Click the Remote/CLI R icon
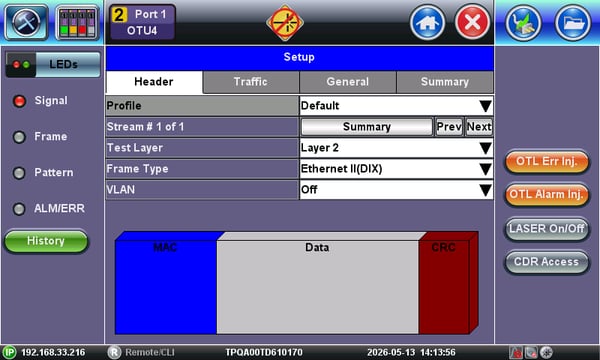The height and width of the screenshot is (360, 600). pos(114,352)
